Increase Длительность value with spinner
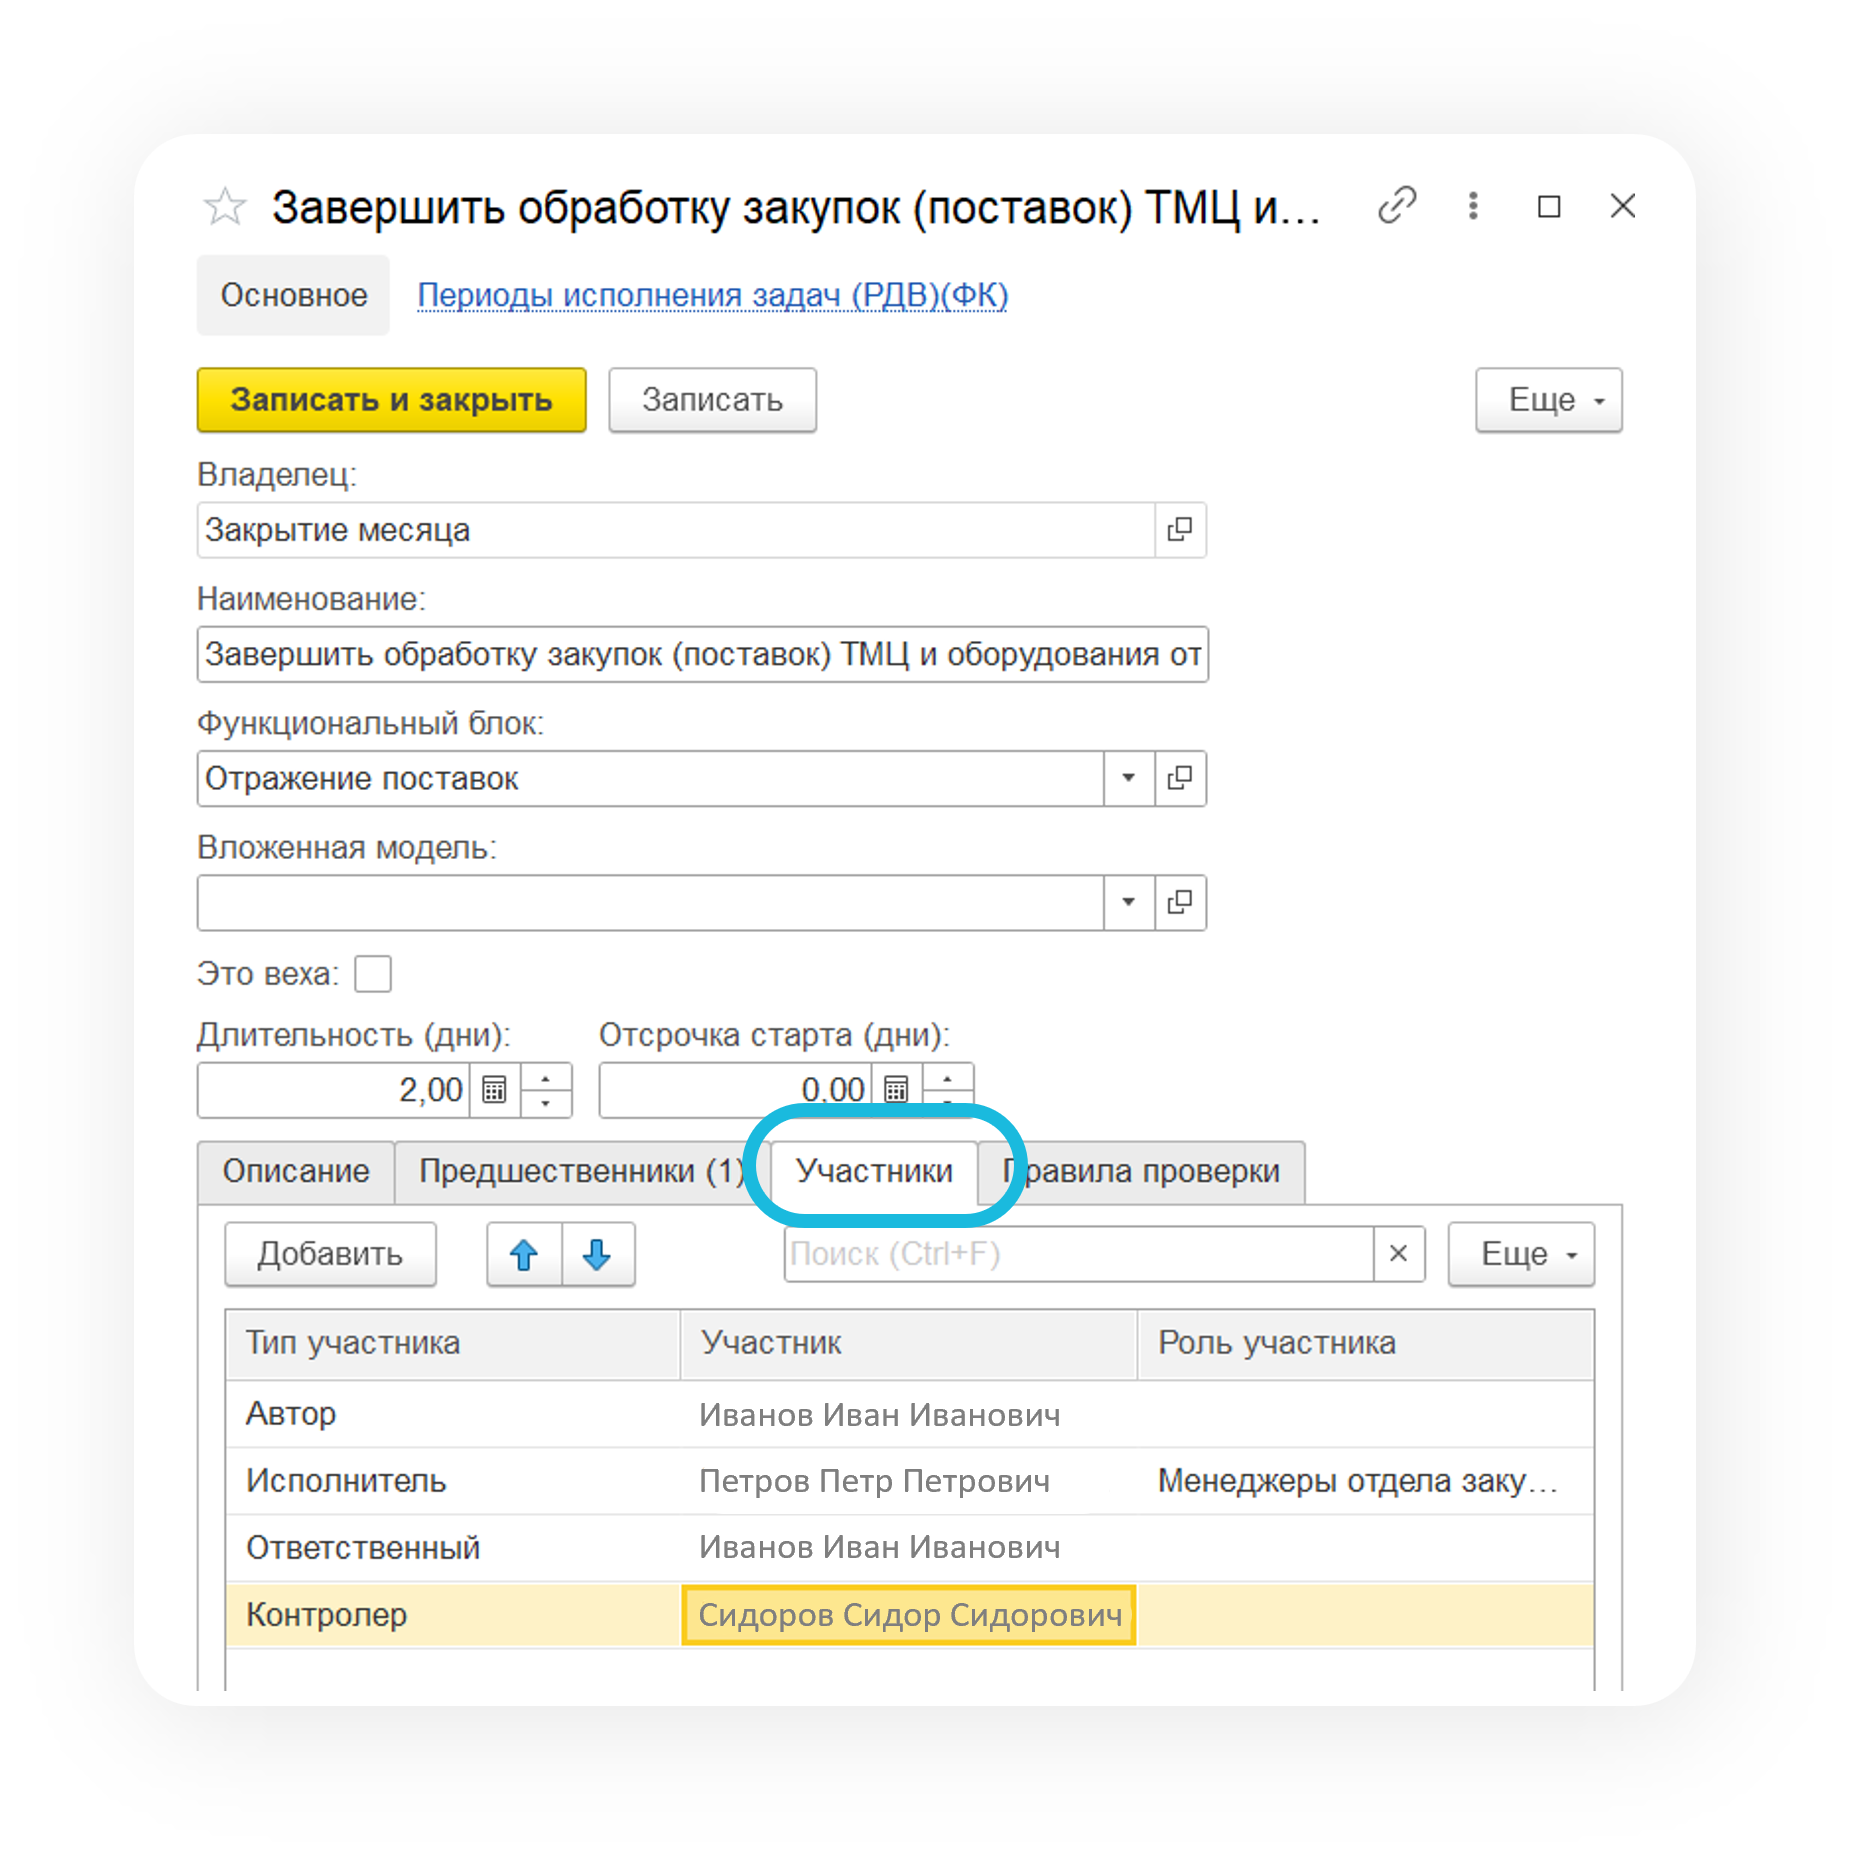The image size is (1849, 1859). click(546, 1078)
